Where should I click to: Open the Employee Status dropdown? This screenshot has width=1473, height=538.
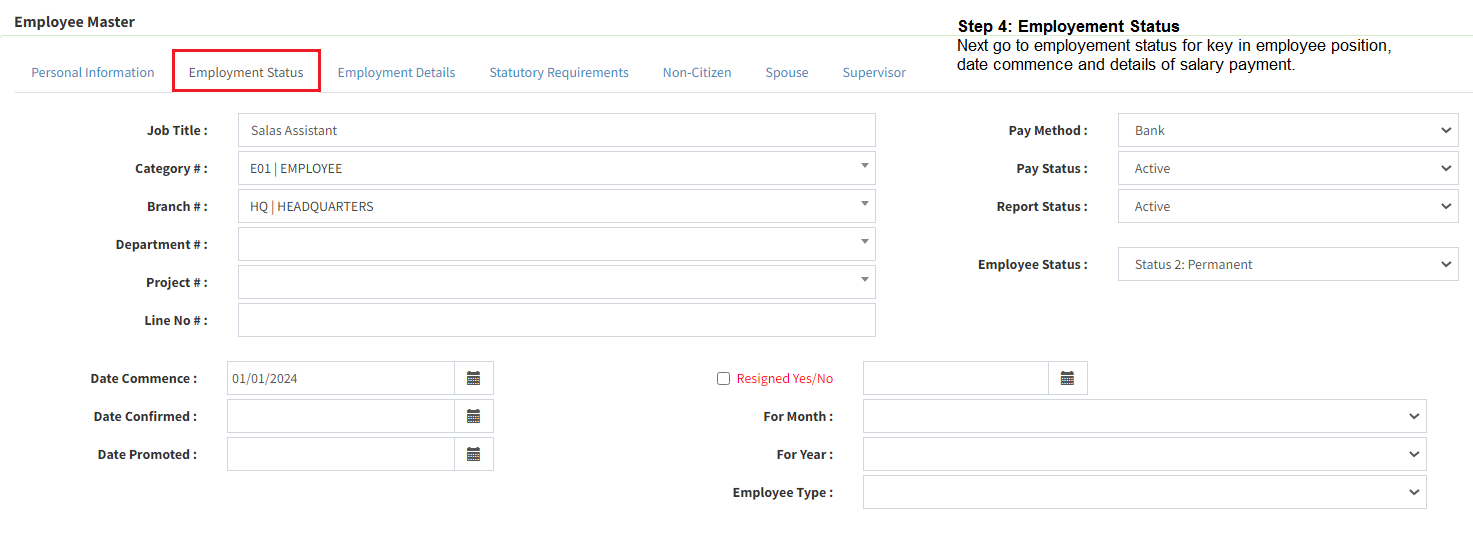[x=1287, y=264]
